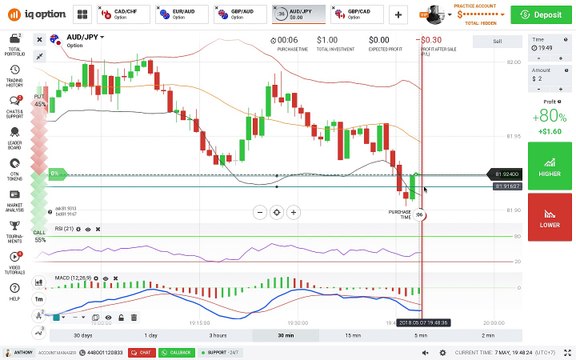Expand the practice account balance dropdown
This screenshot has height=360, width=576.
tap(502, 15)
